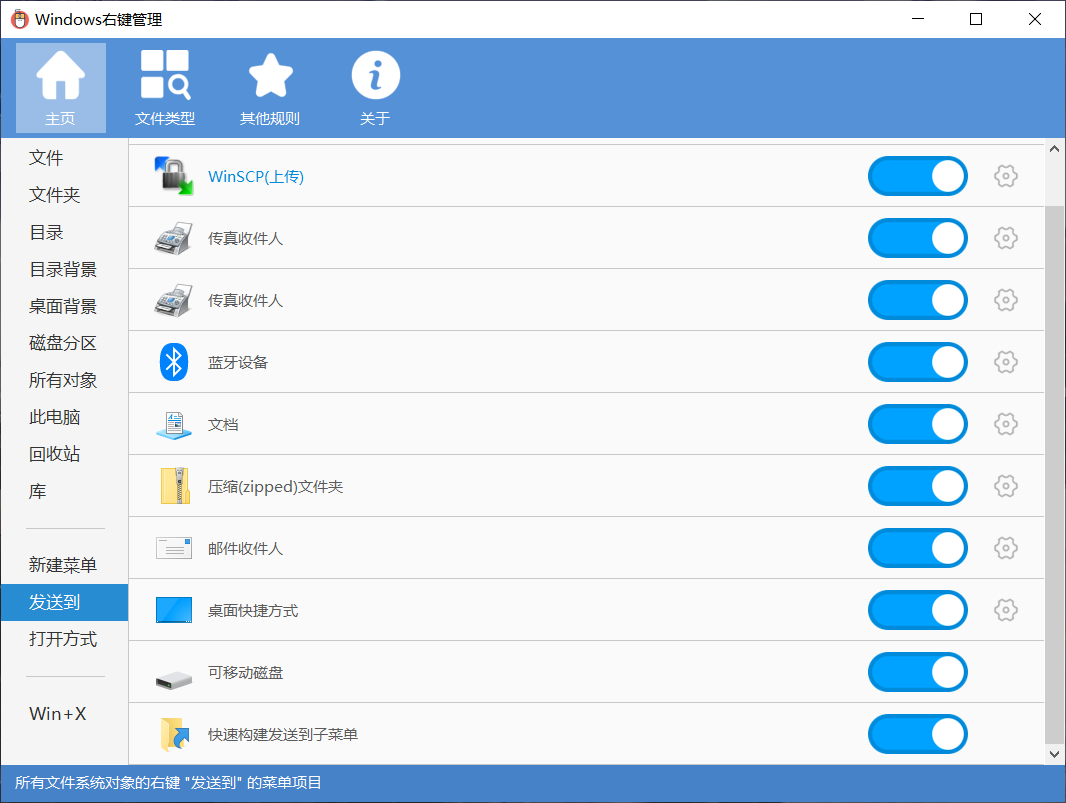This screenshot has width=1066, height=803.
Task: Toggle the 压缩(zipped)文件夹 switch
Action: 918,486
